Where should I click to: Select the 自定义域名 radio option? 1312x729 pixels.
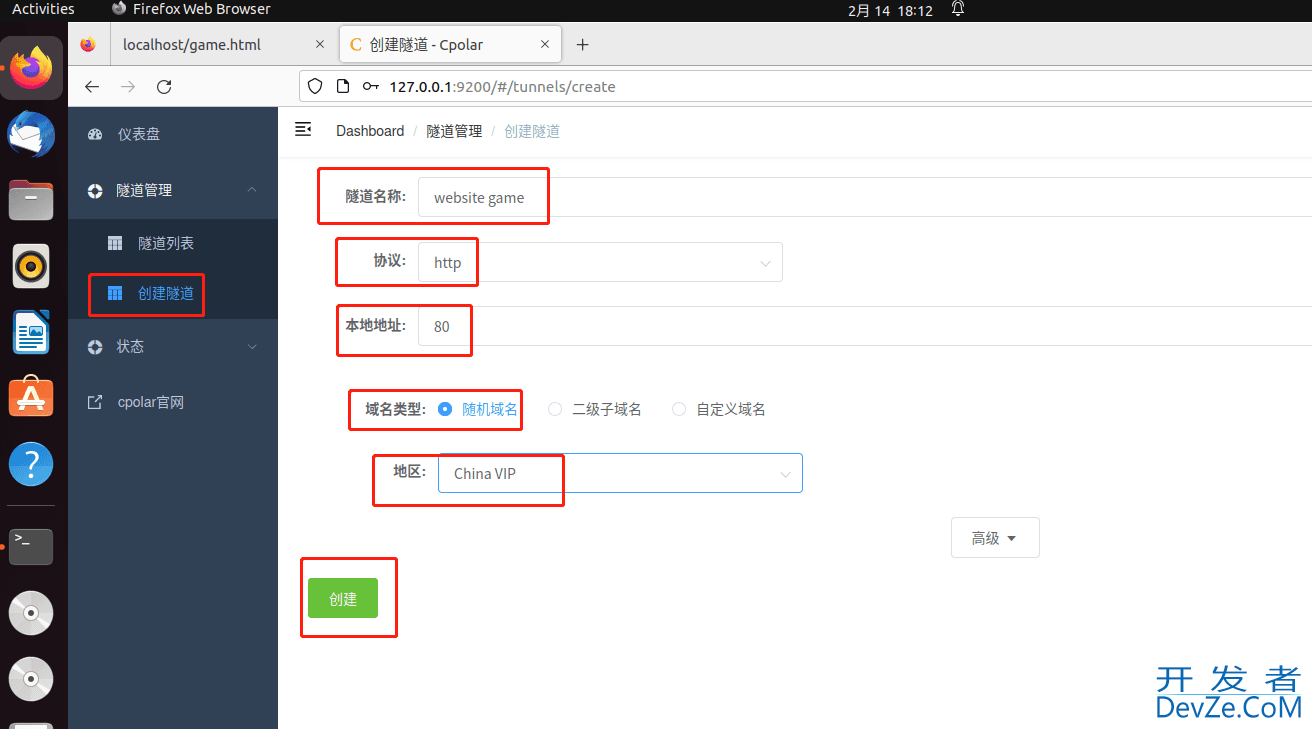pos(719,409)
